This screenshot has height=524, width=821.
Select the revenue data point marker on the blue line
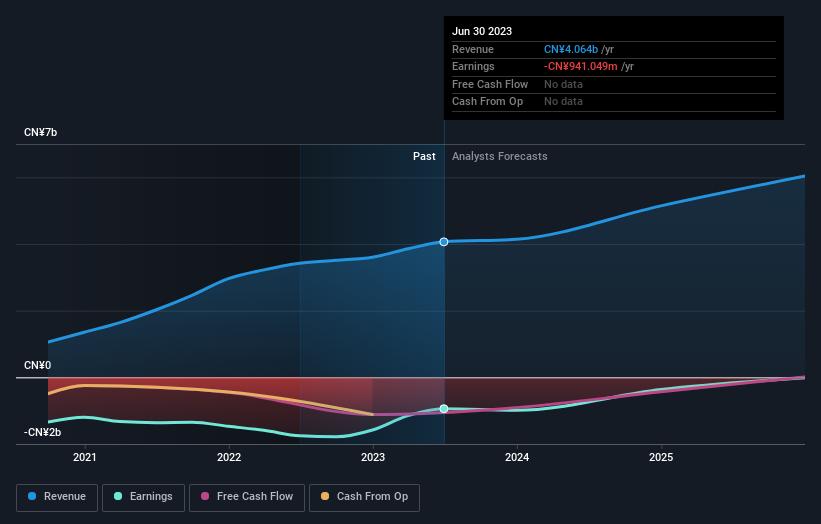[443, 242]
